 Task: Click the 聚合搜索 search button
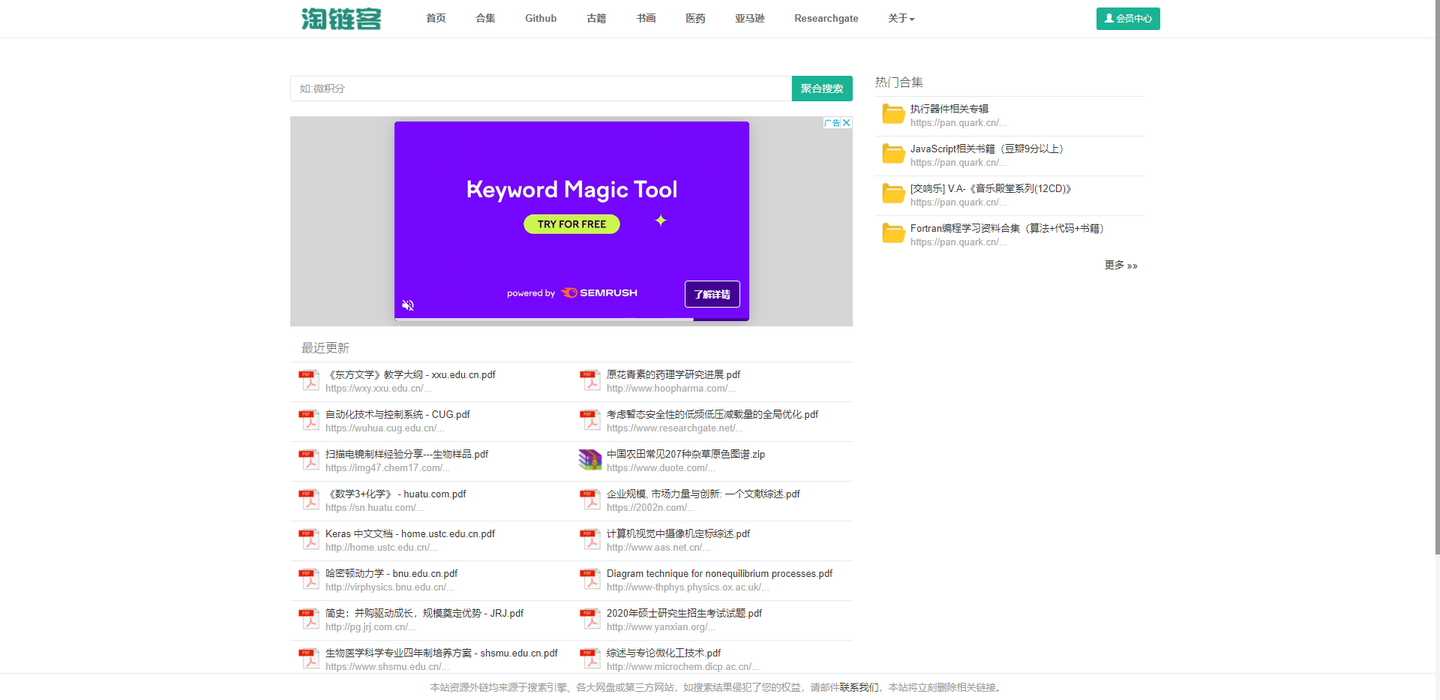click(822, 88)
